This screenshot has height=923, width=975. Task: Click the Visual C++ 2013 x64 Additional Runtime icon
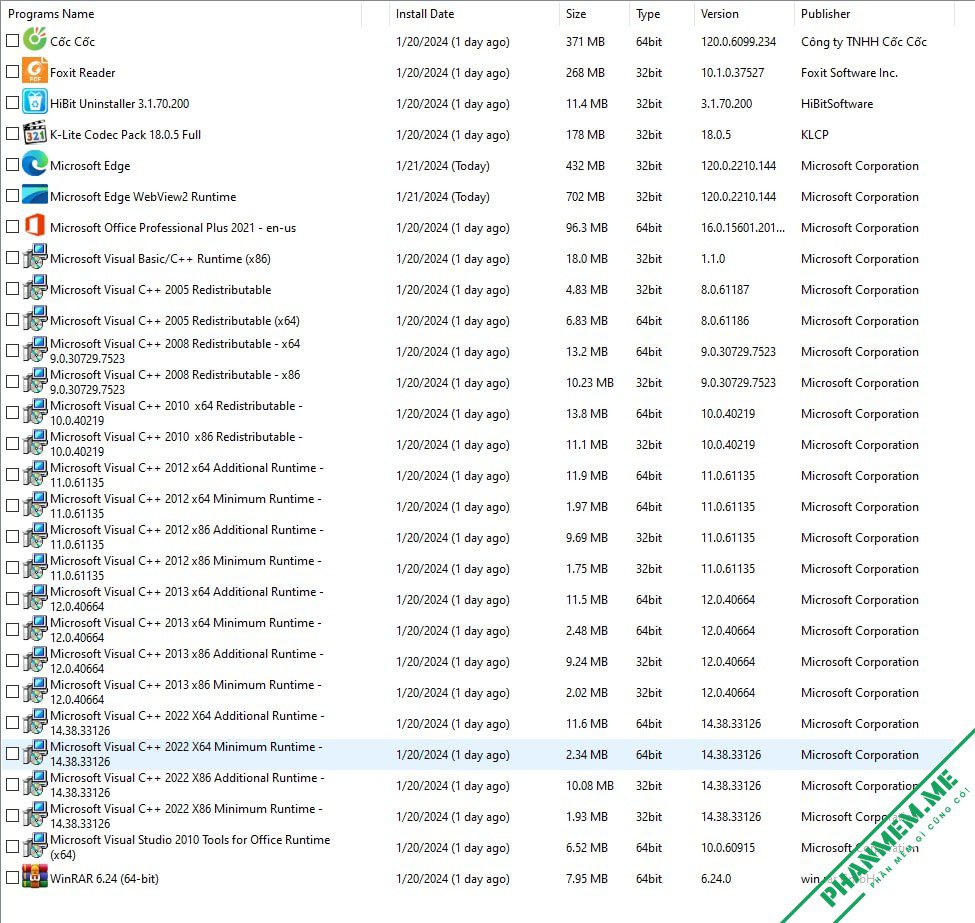(35, 597)
